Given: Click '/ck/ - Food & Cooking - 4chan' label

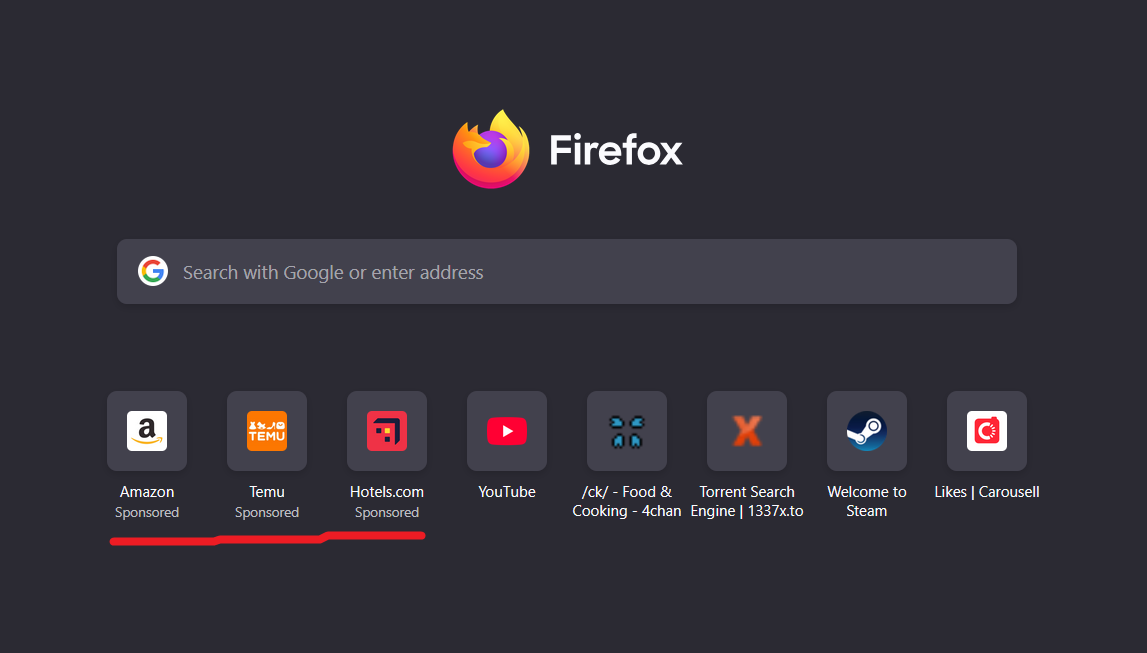Looking at the screenshot, I should coord(627,501).
